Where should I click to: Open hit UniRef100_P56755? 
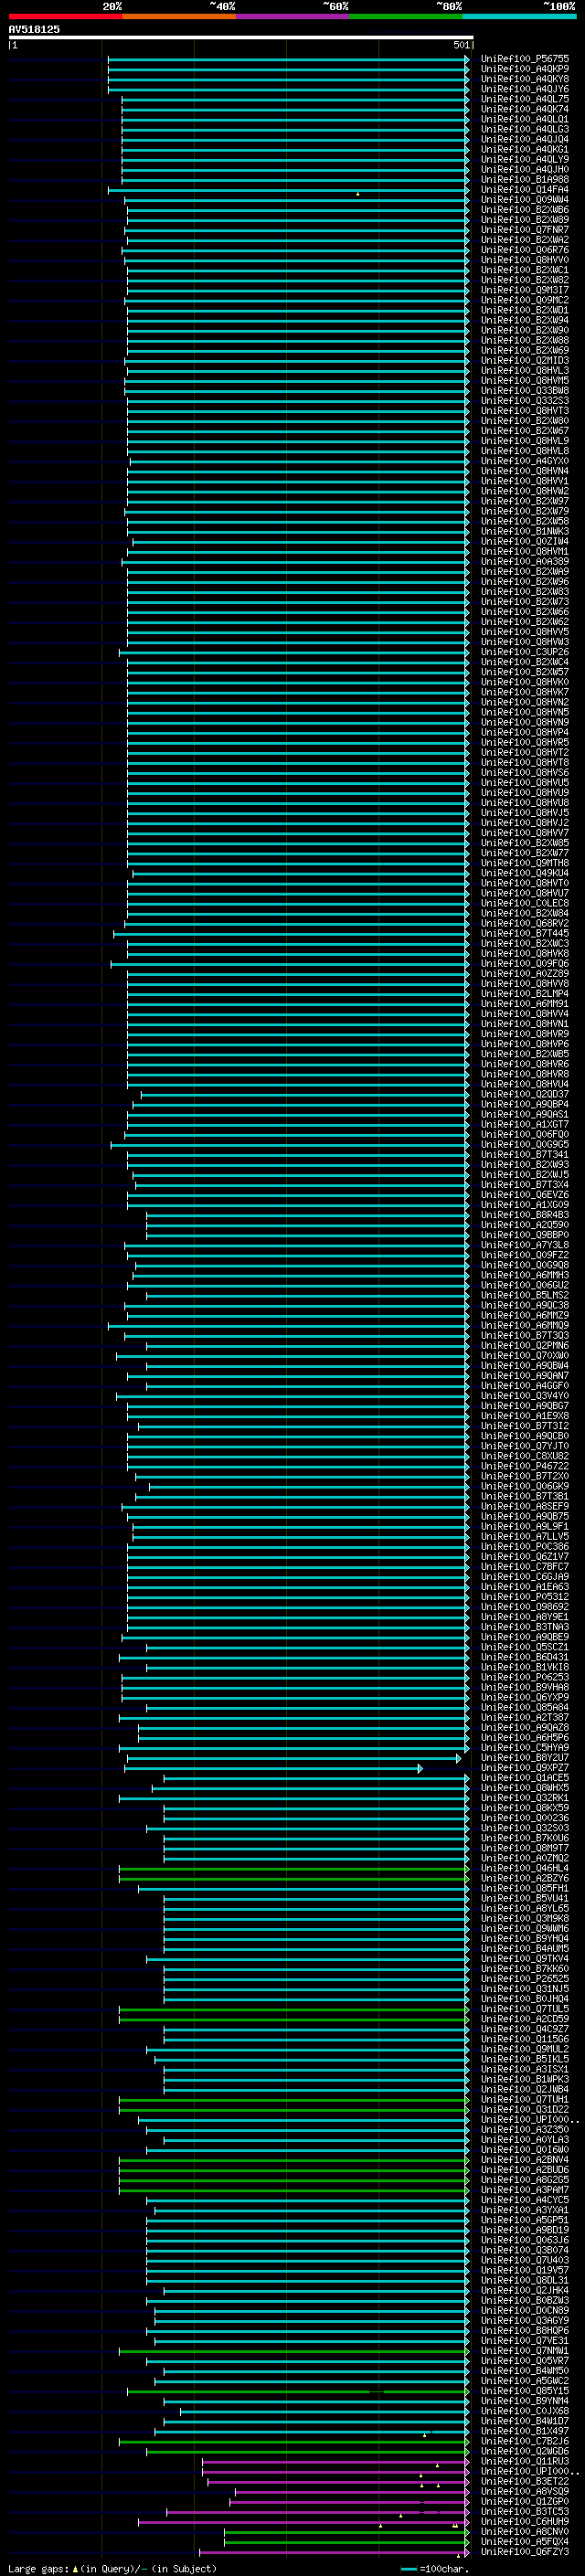[x=525, y=59]
